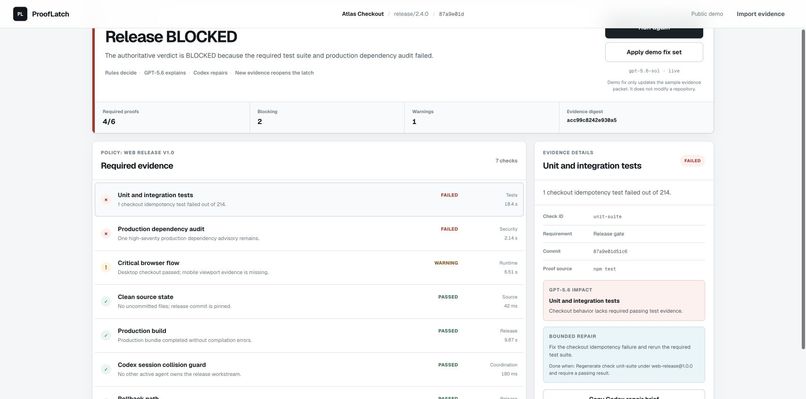Select the Clean source state row
This screenshot has width=806, height=399.
[309, 301]
